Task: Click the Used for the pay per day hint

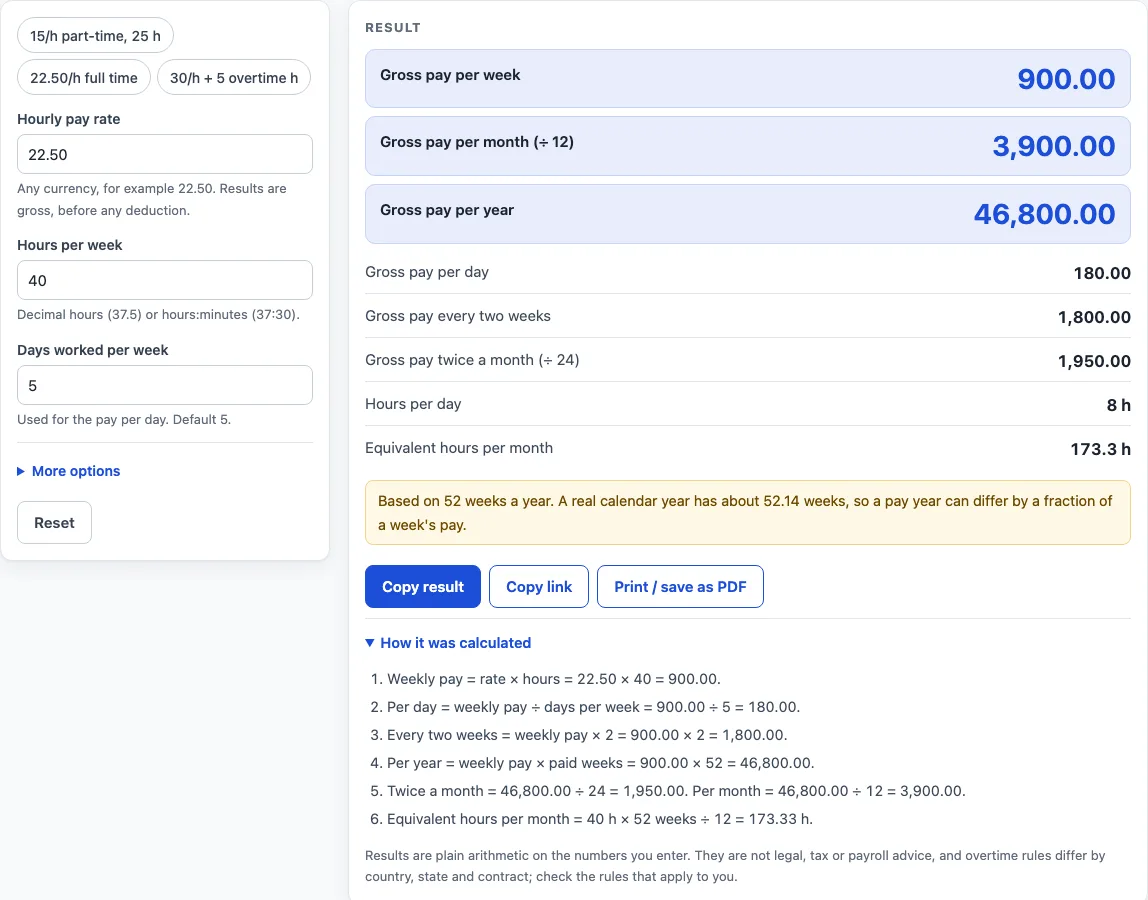Action: coord(124,420)
